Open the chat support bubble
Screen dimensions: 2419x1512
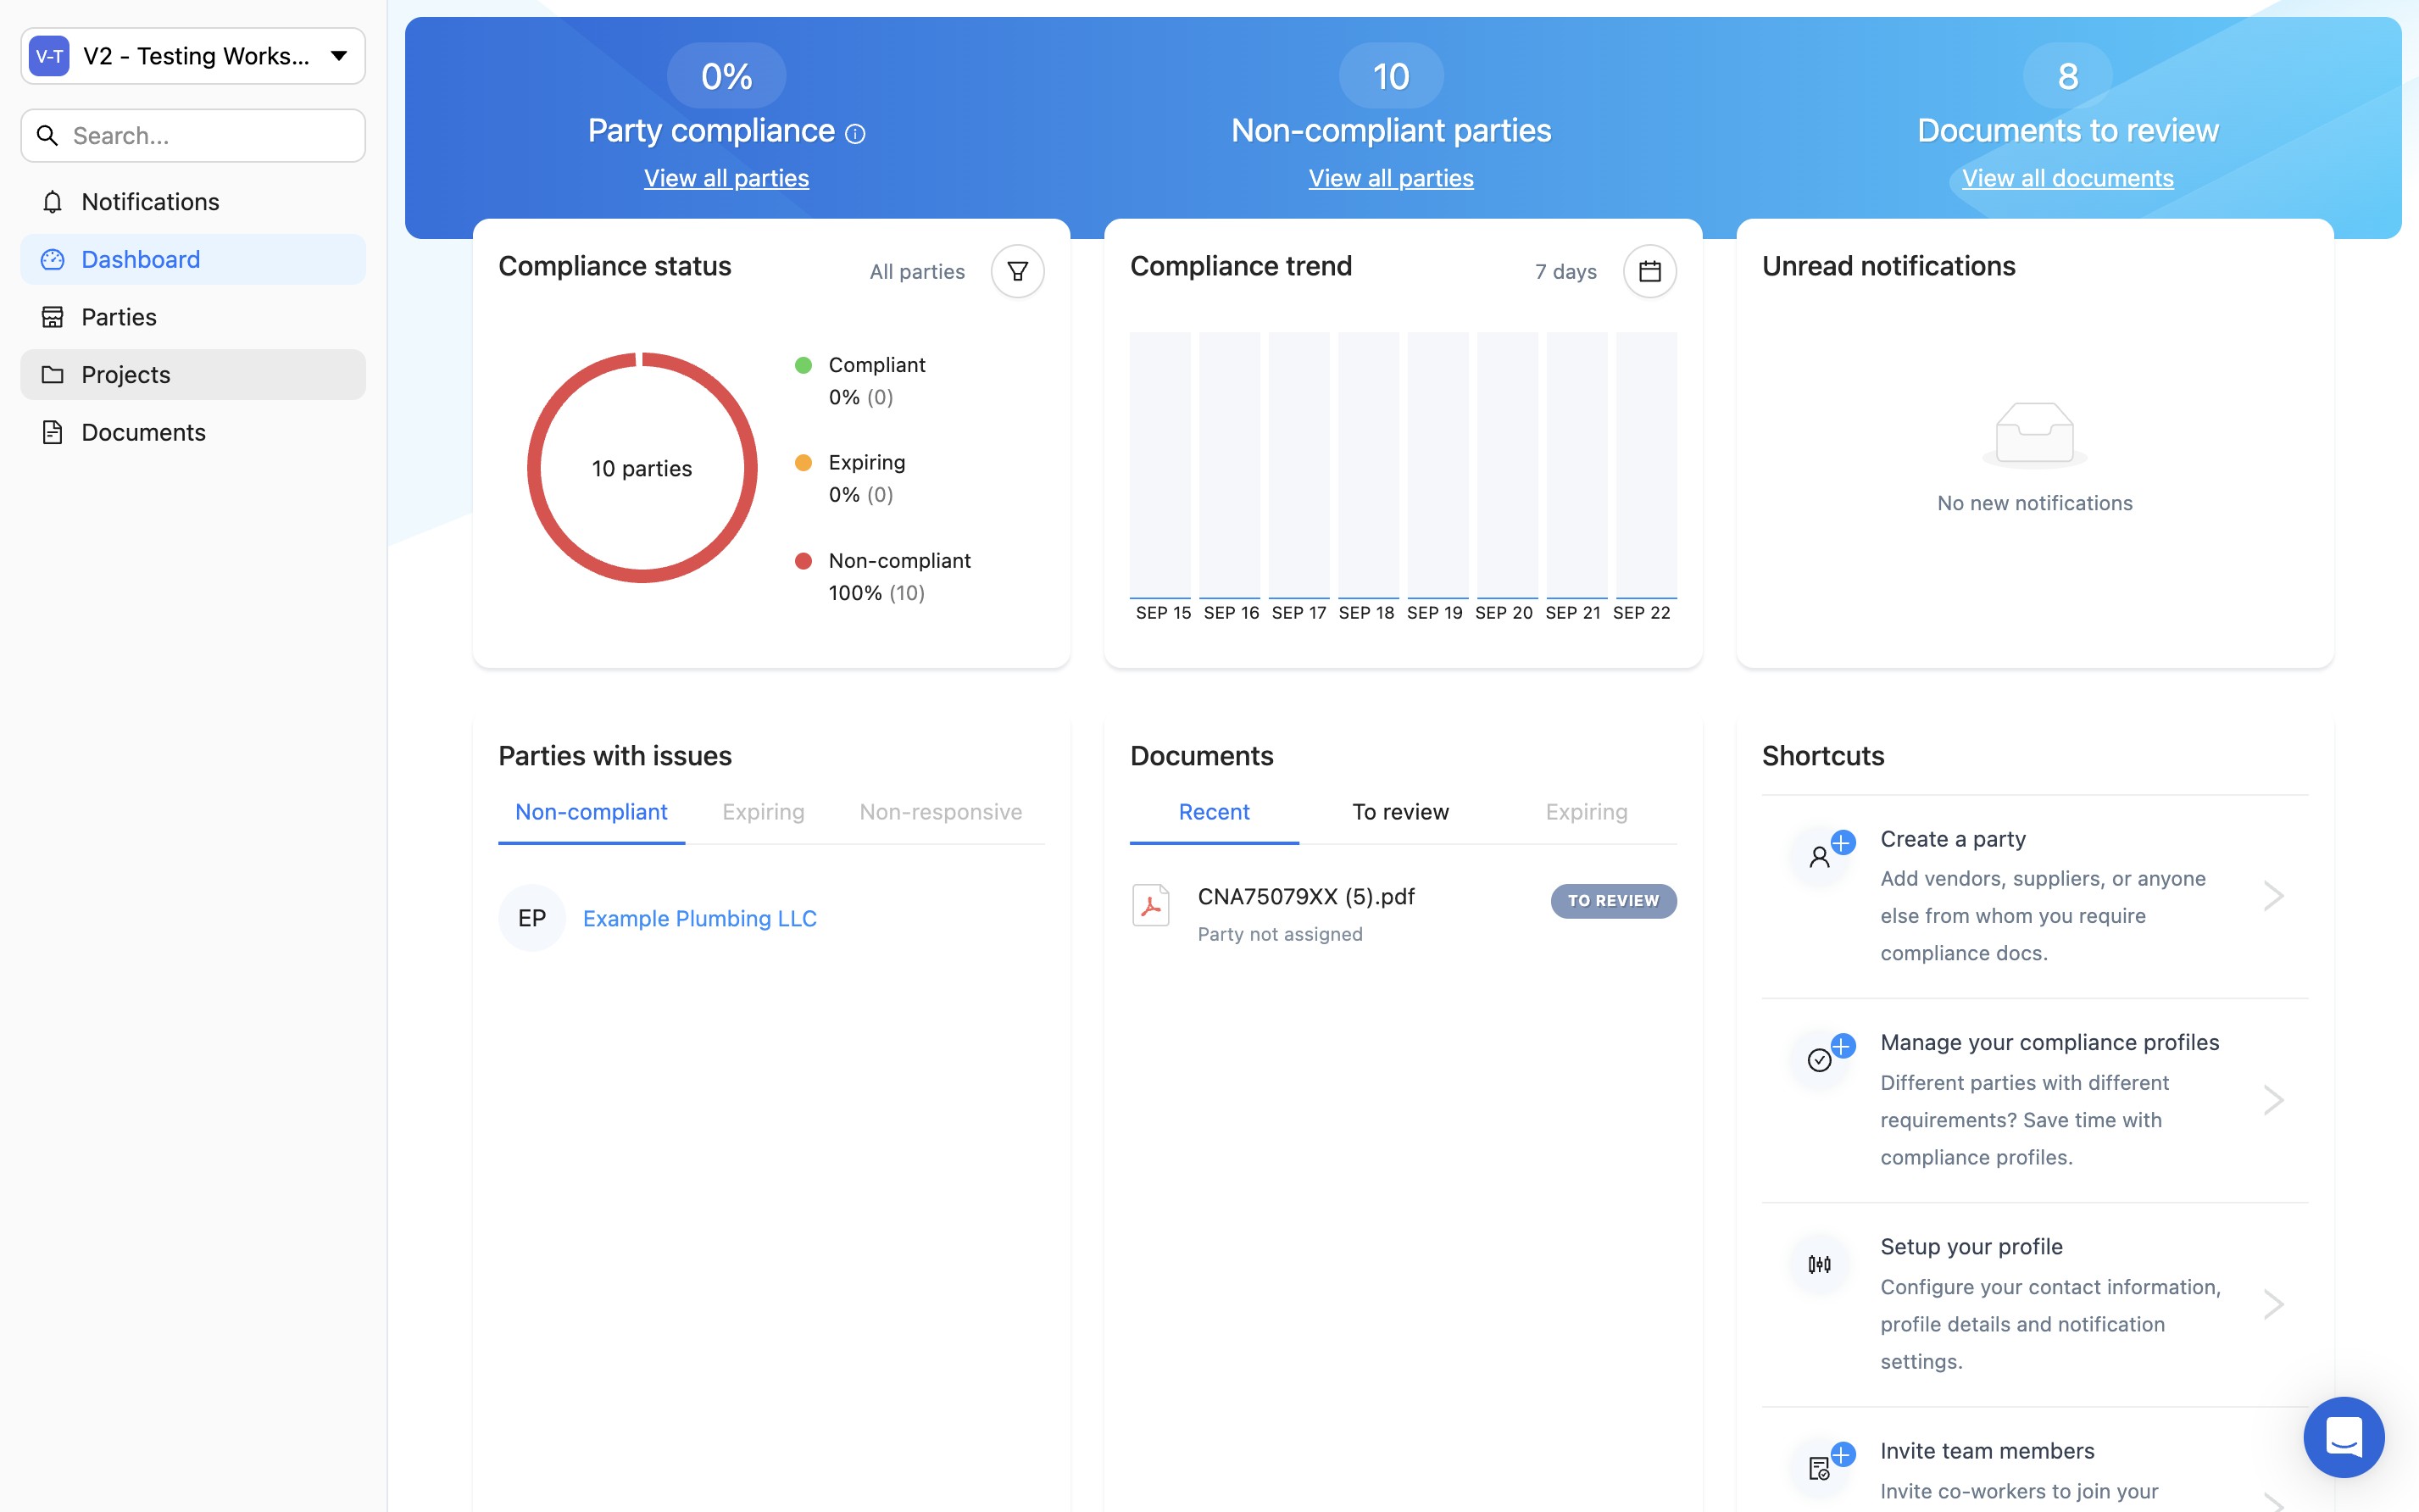2343,1437
